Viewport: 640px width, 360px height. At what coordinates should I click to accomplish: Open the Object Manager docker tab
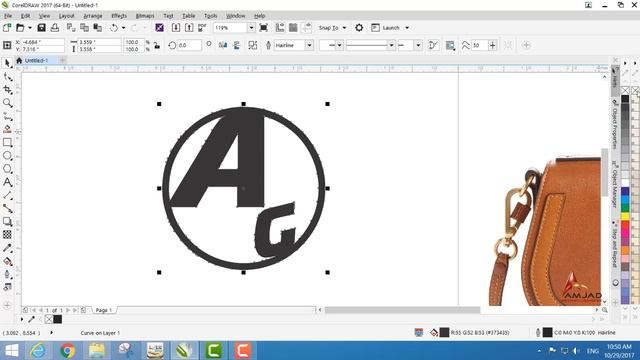point(615,184)
